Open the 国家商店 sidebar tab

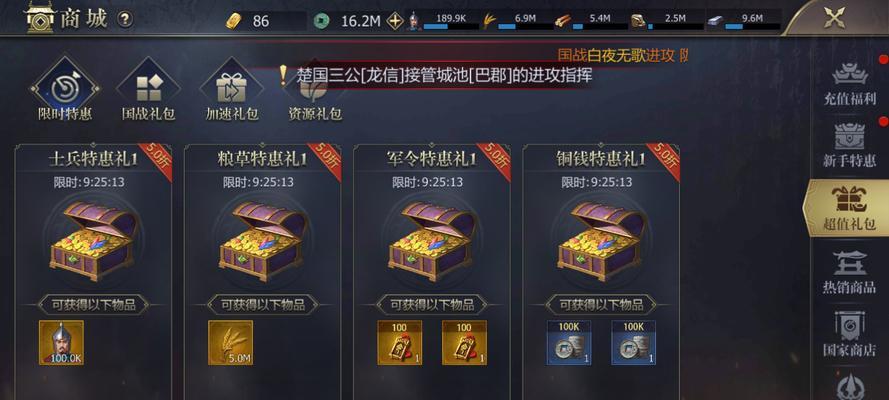coord(849,334)
